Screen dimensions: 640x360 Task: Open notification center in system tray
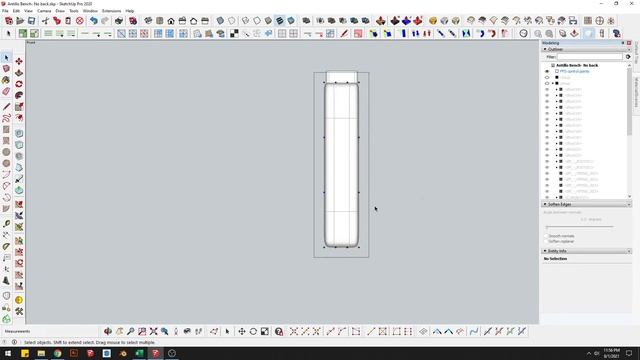tap(629, 353)
